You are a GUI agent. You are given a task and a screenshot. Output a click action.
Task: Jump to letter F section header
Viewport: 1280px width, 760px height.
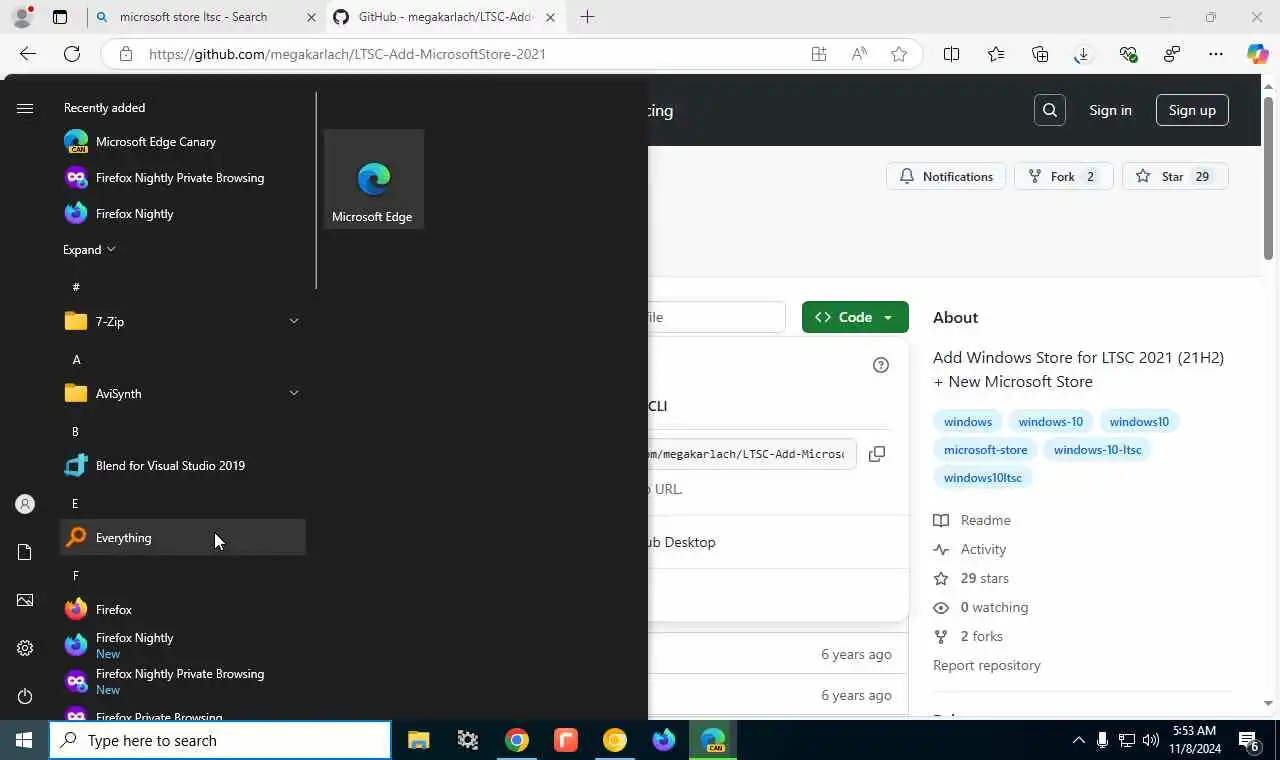(76, 576)
